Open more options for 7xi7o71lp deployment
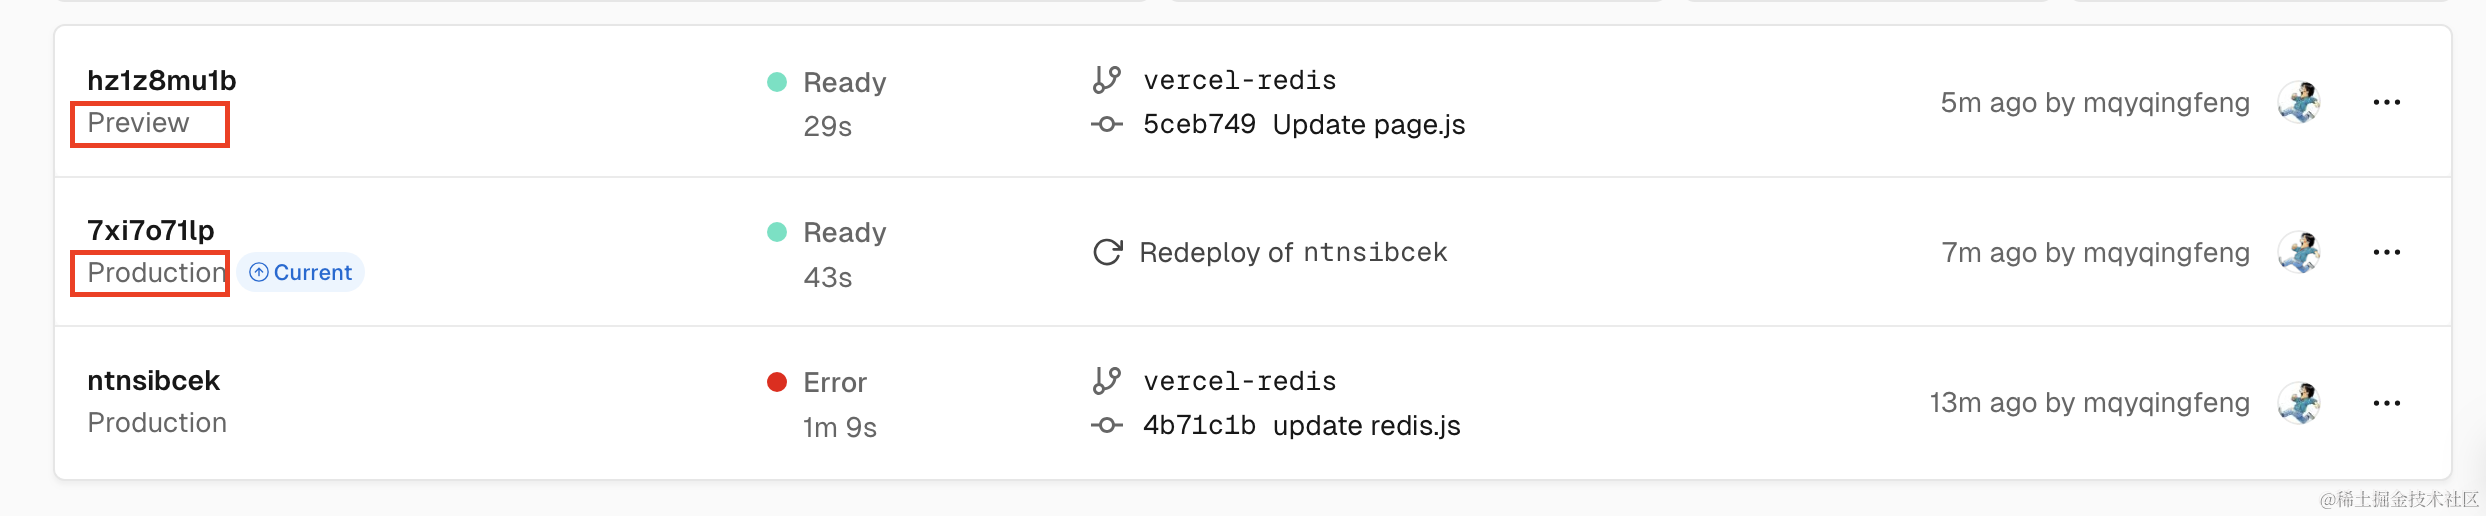The width and height of the screenshot is (2486, 516). tap(2386, 252)
